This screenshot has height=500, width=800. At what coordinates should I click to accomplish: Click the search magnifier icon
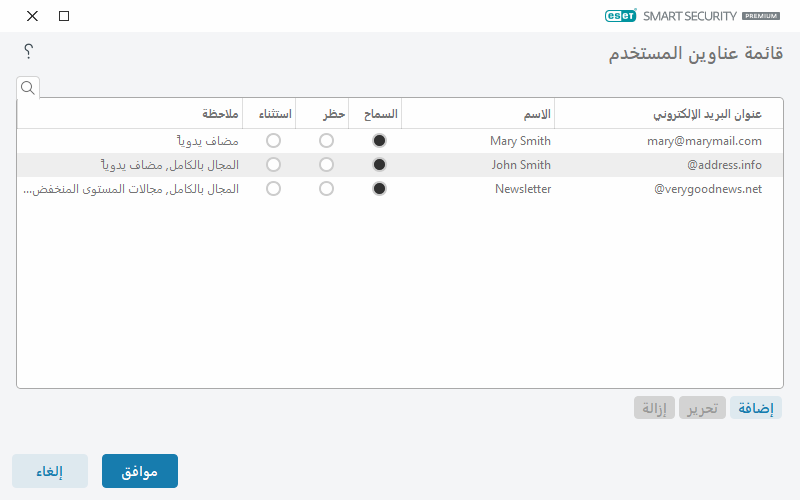point(28,88)
